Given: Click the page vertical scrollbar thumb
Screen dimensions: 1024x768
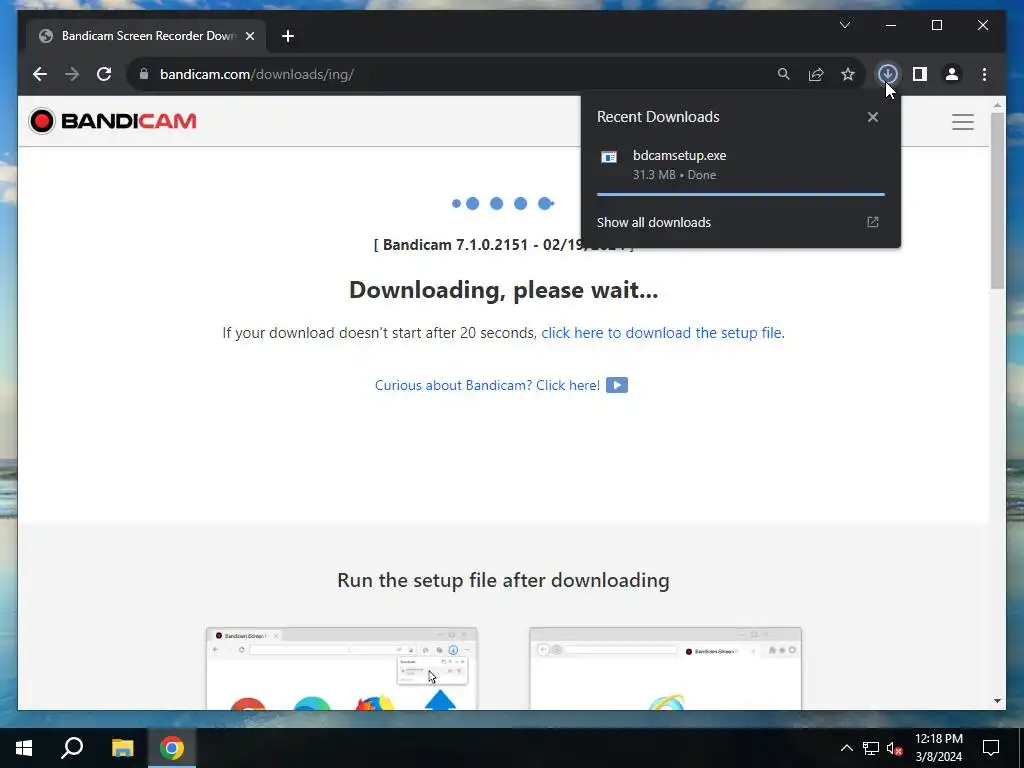Looking at the screenshot, I should (x=997, y=200).
